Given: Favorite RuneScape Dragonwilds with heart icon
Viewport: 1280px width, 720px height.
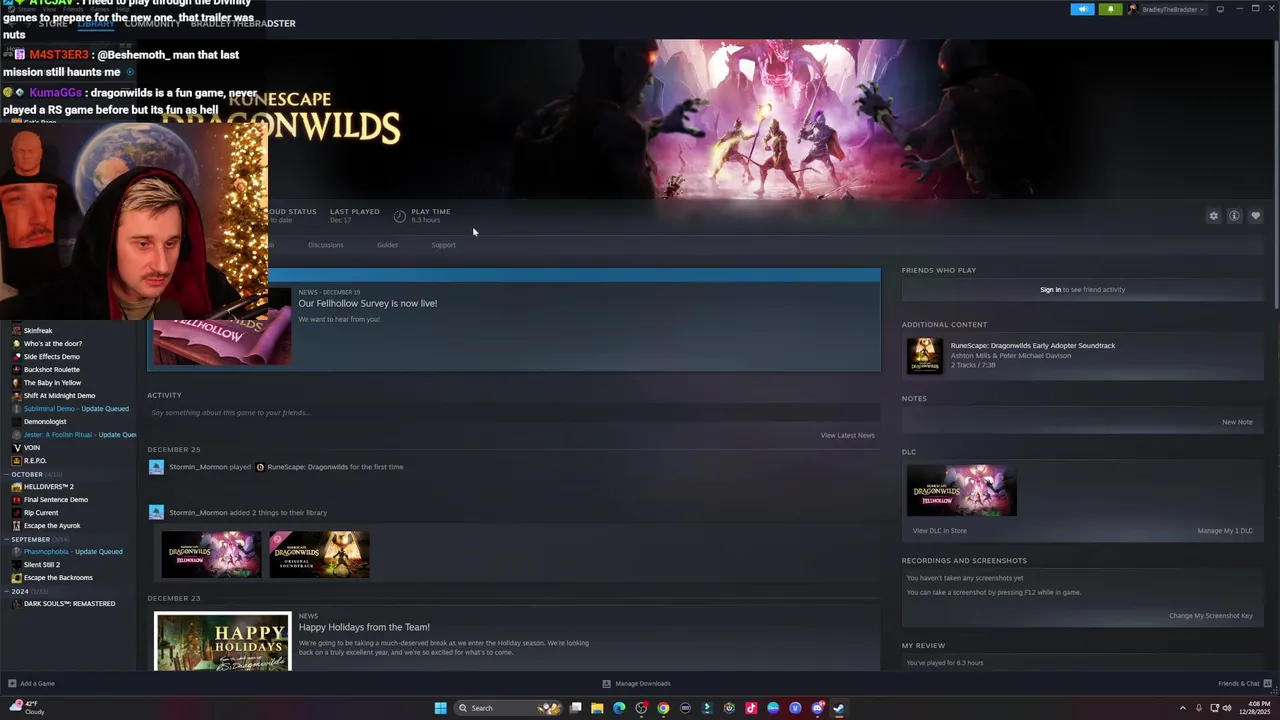Looking at the screenshot, I should [x=1256, y=216].
